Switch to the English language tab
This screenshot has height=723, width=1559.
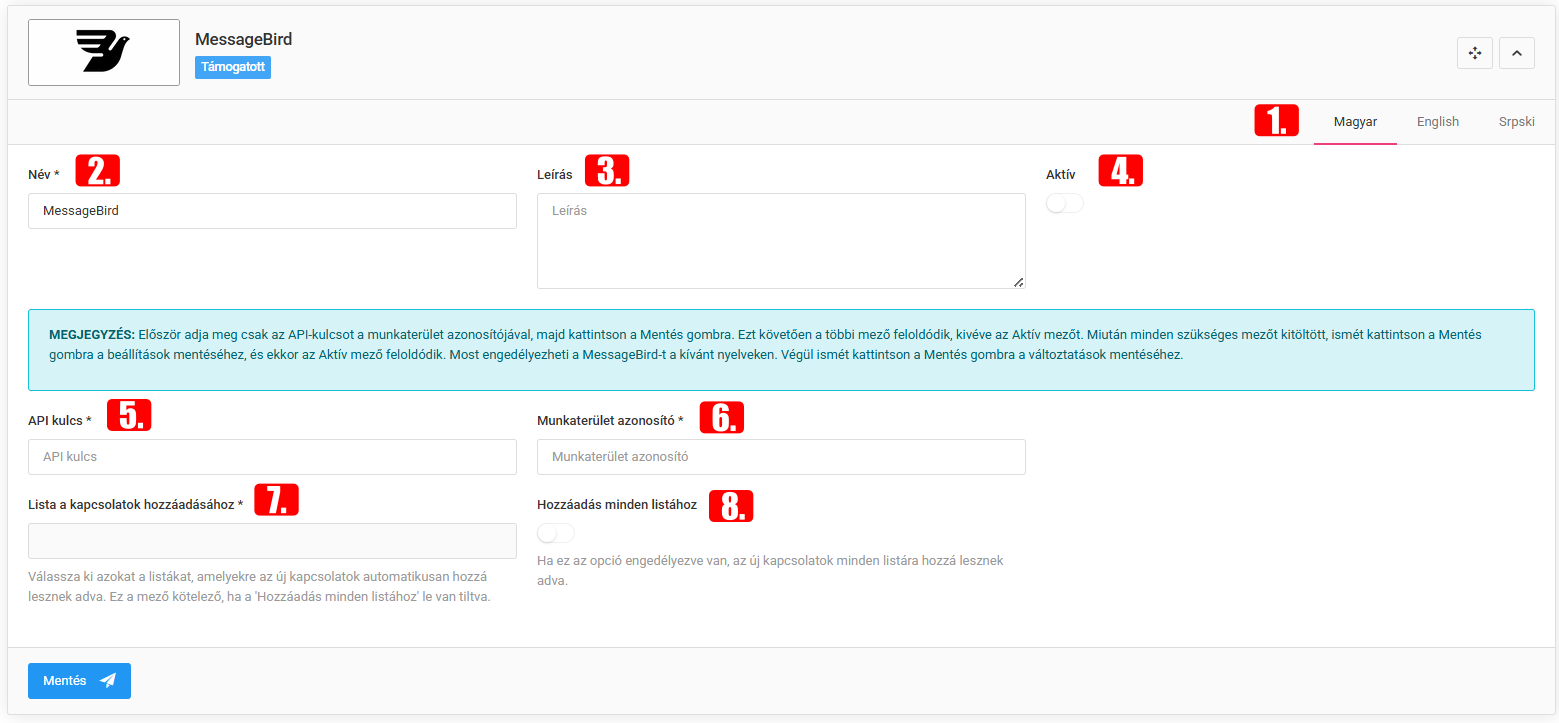tap(1437, 122)
